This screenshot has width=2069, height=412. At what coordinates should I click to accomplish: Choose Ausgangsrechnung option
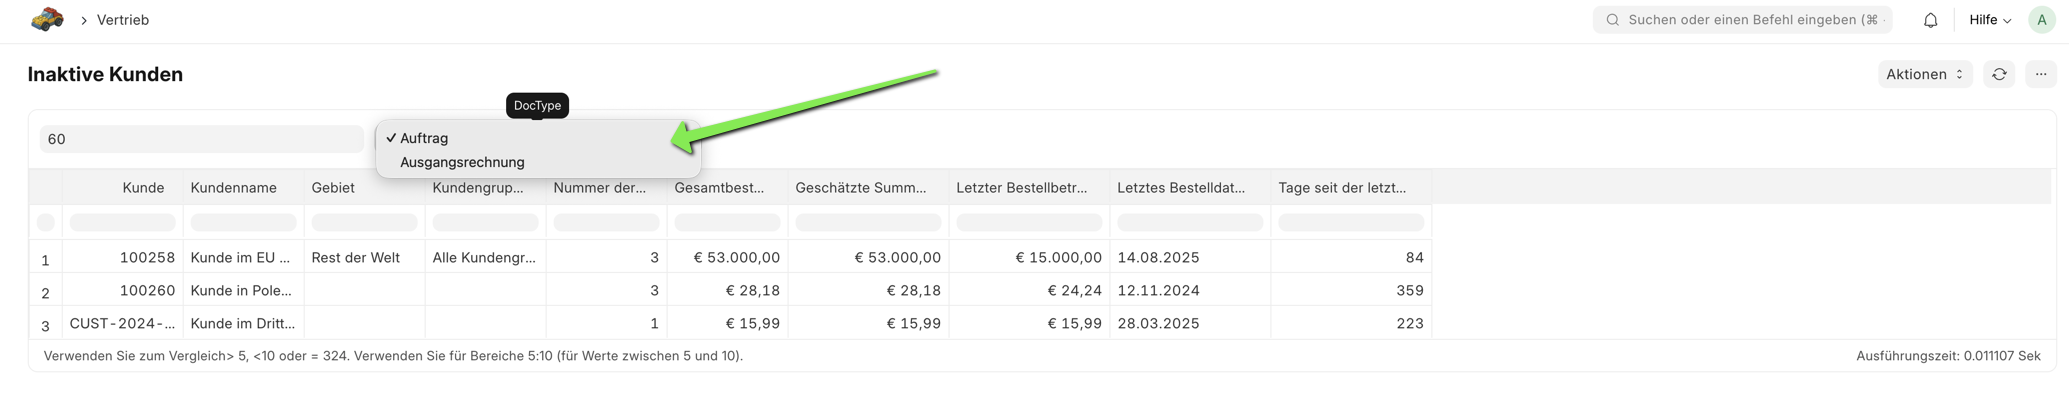click(462, 162)
